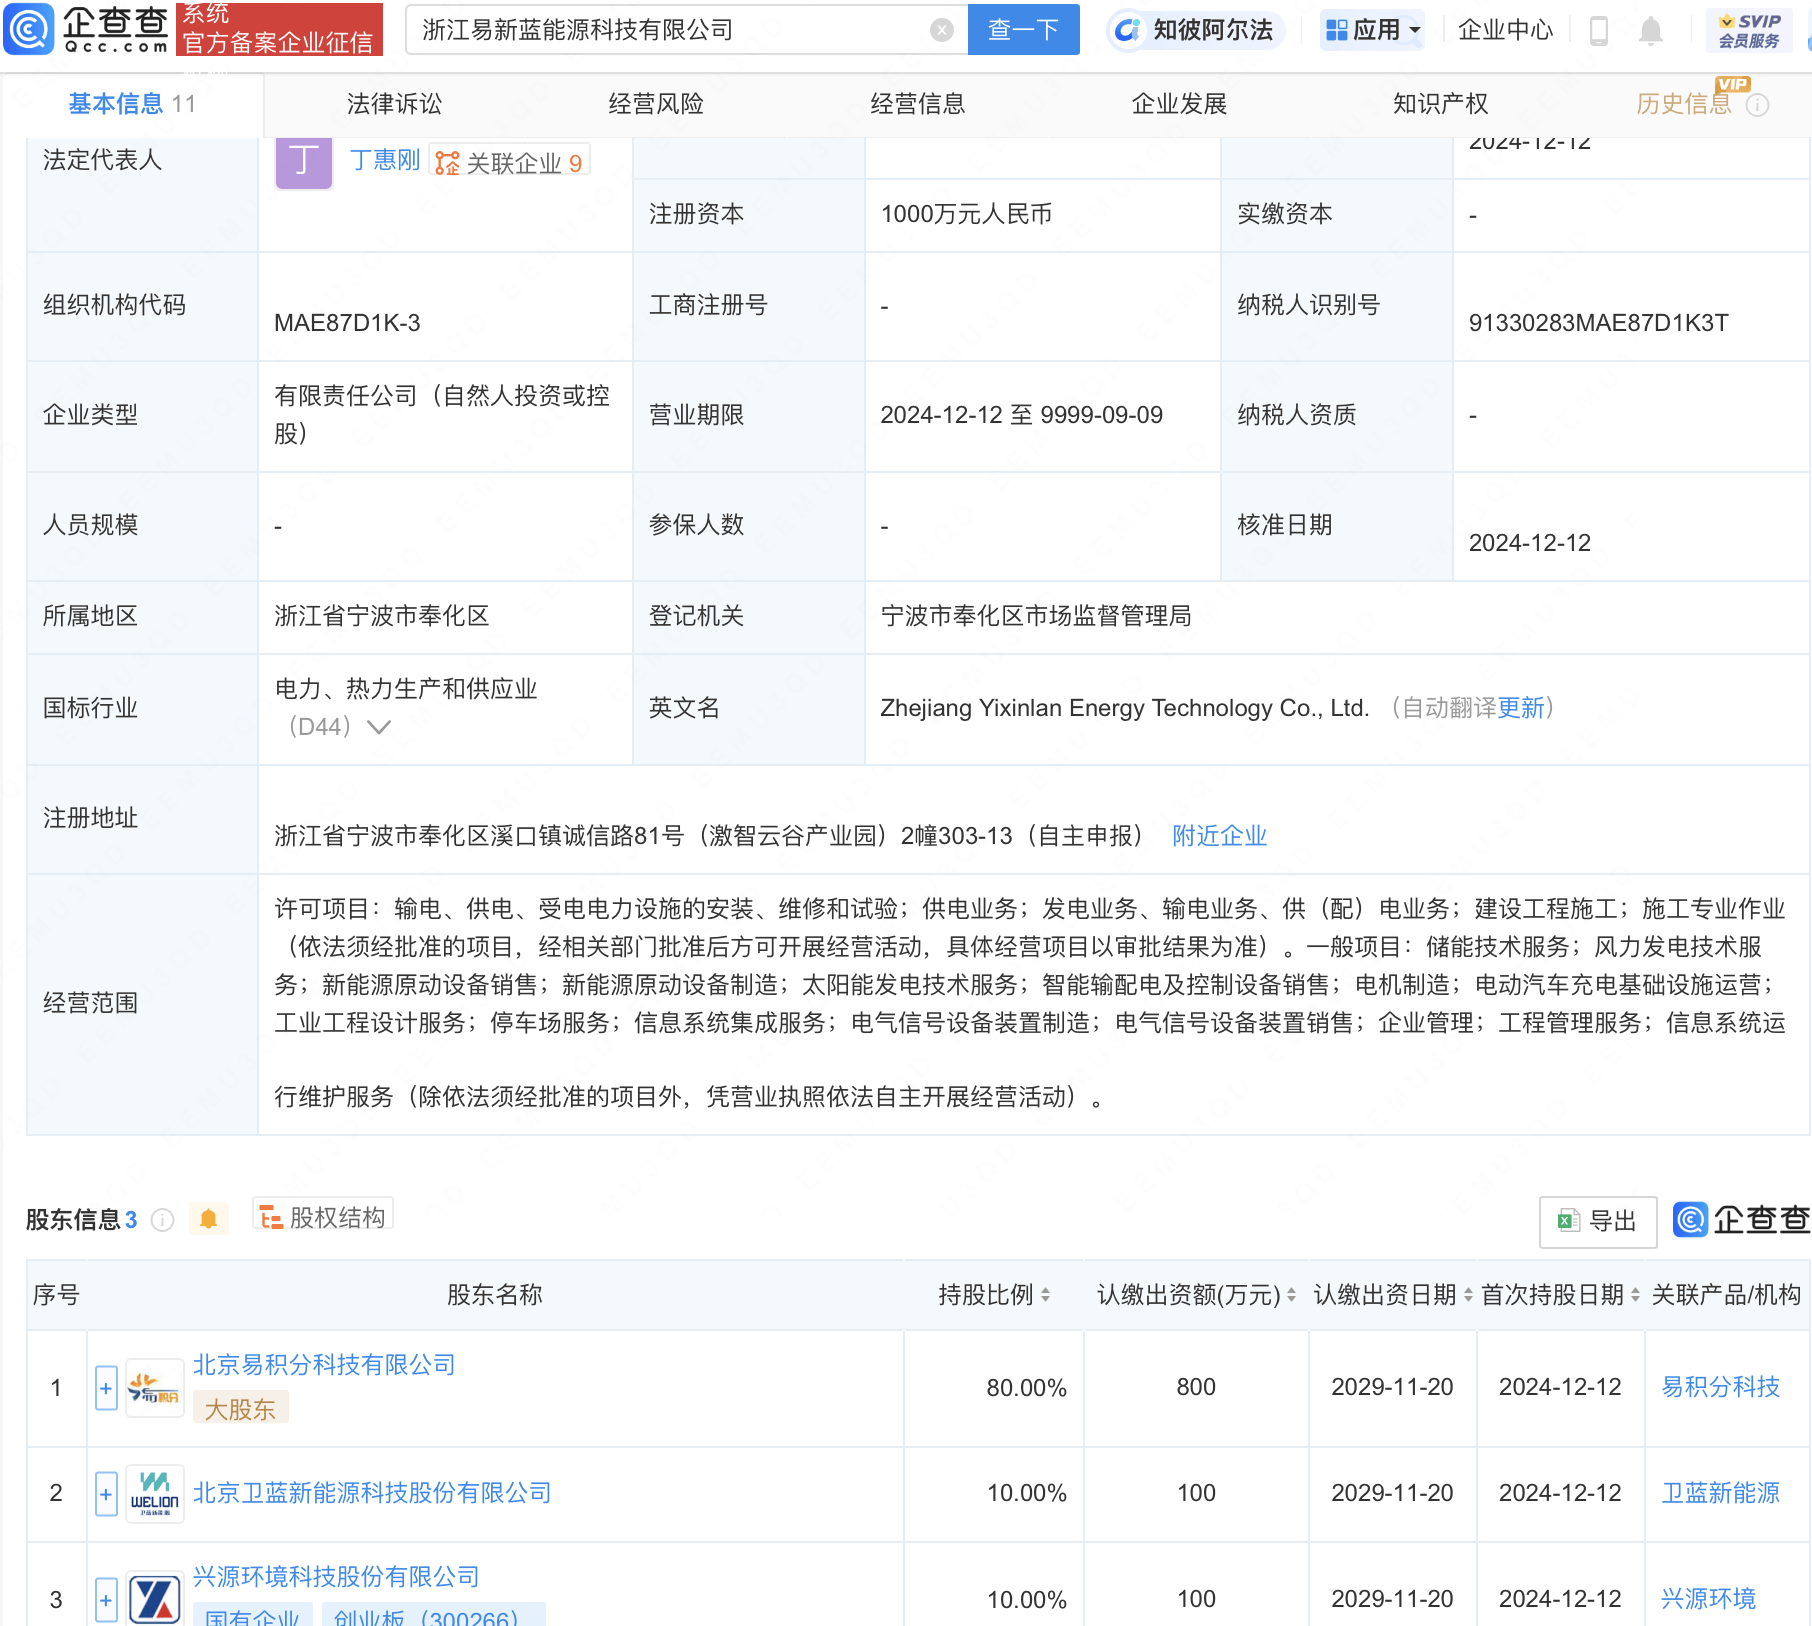Click info icon beside 股东信息
The width and height of the screenshot is (1812, 1626).
(162, 1220)
